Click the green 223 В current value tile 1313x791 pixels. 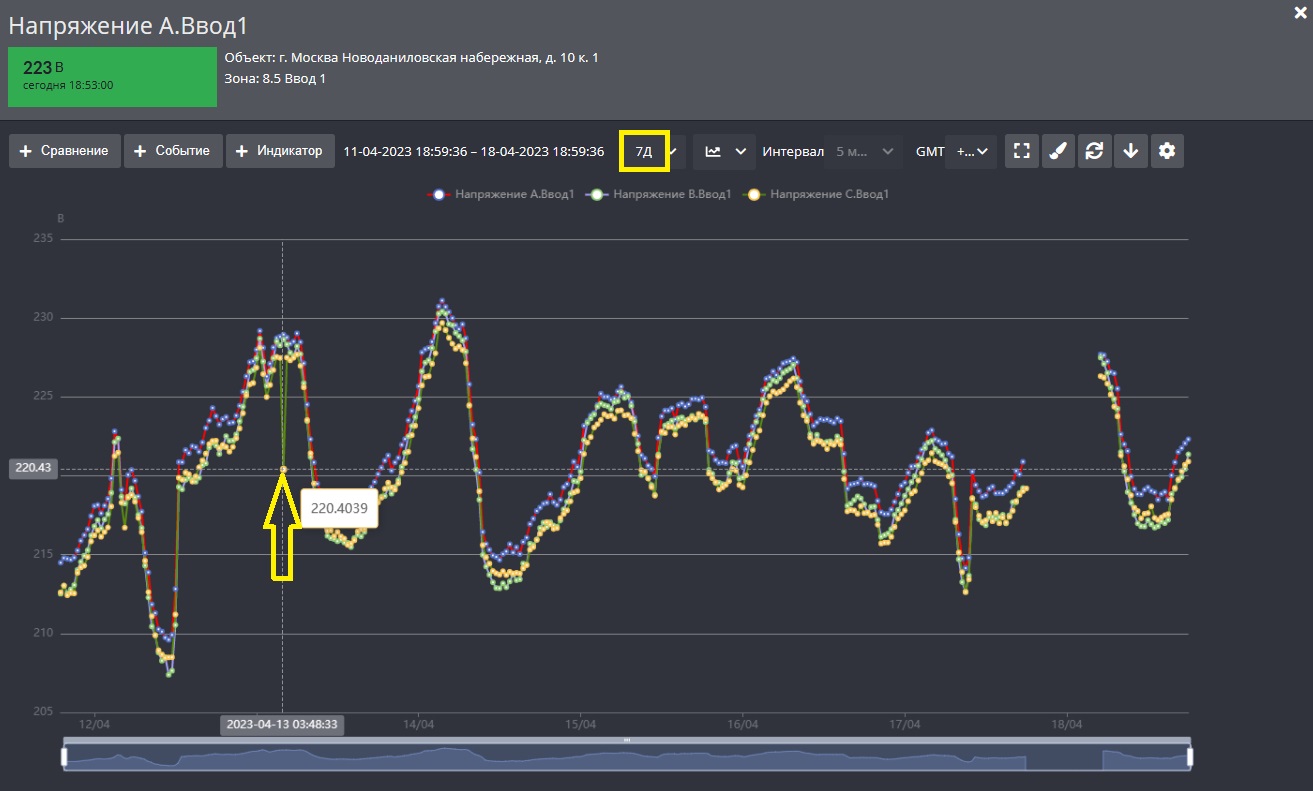click(113, 76)
